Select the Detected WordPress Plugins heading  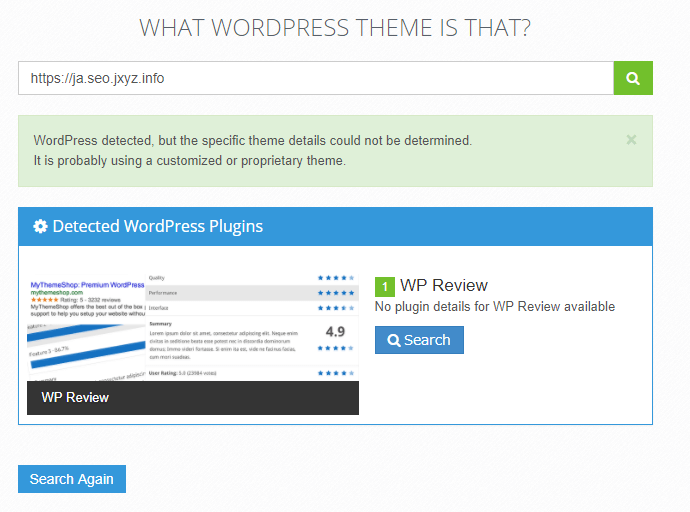(157, 226)
